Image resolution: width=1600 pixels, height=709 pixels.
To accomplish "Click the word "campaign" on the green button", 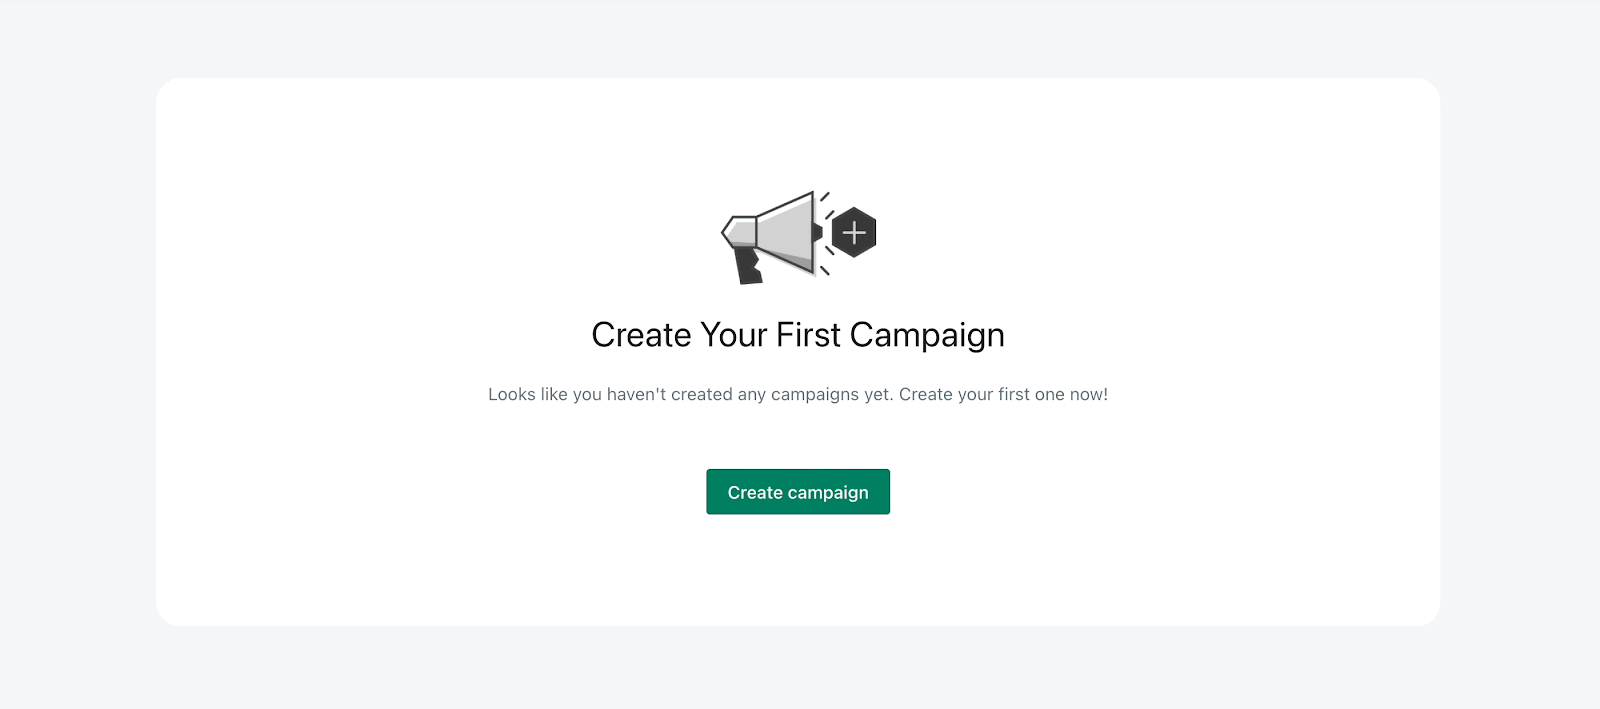I will pyautogui.click(x=828, y=492).
